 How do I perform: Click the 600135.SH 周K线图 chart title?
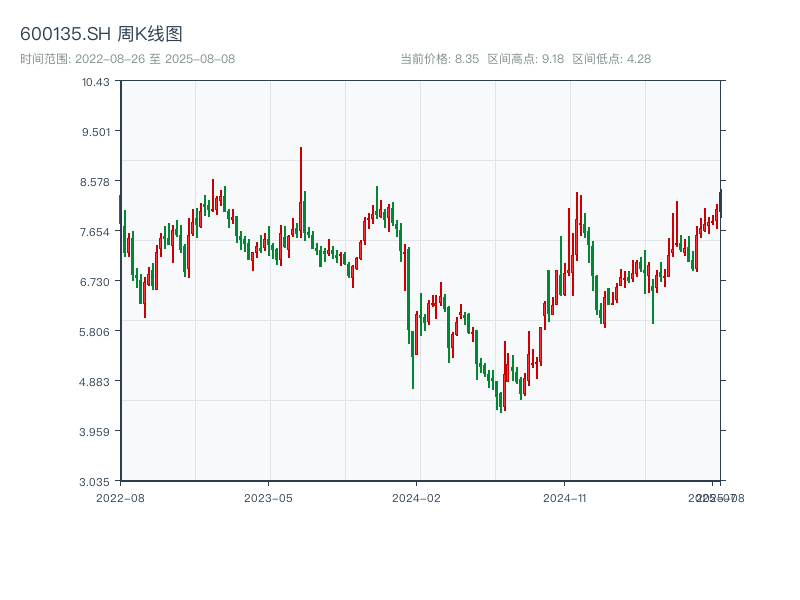click(101, 35)
